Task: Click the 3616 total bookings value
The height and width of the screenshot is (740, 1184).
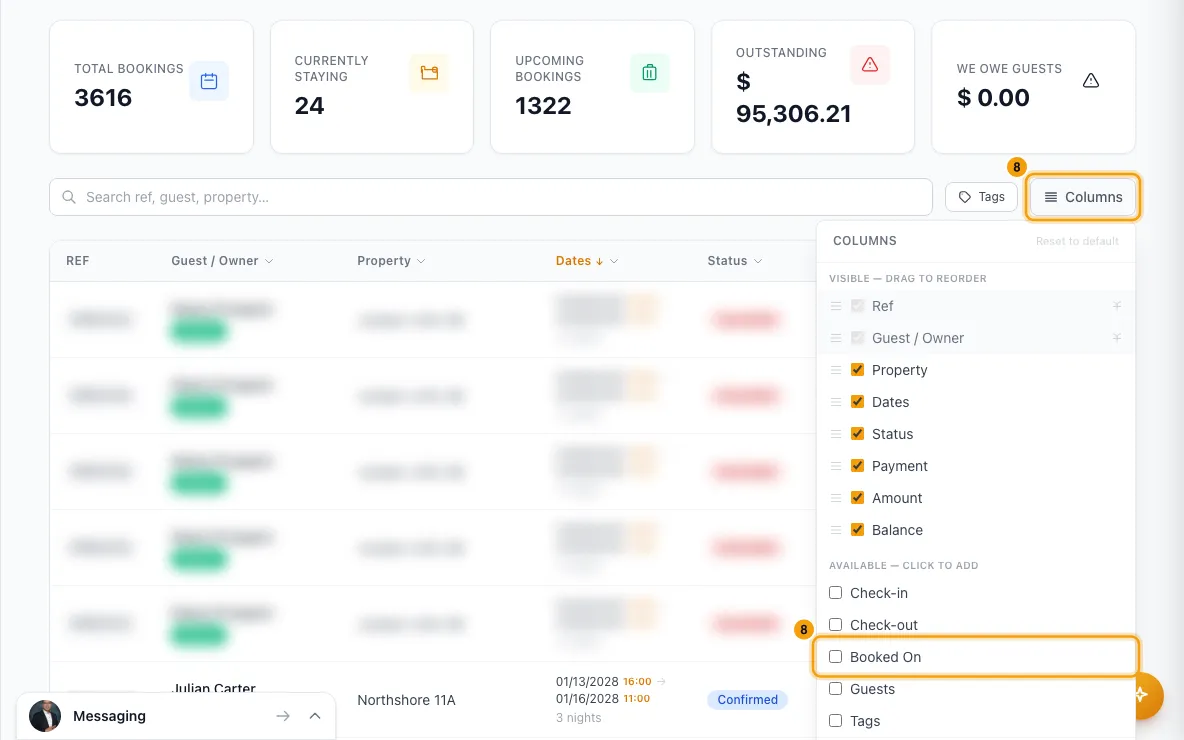Action: pos(103,97)
